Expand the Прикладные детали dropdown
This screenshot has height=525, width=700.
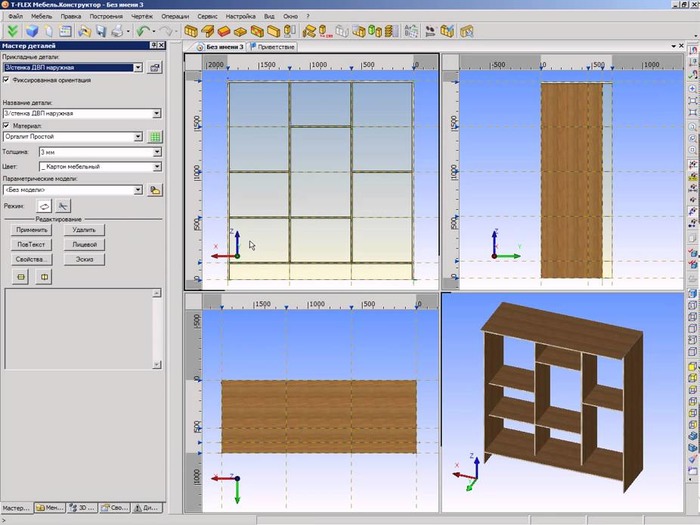[x=138, y=67]
